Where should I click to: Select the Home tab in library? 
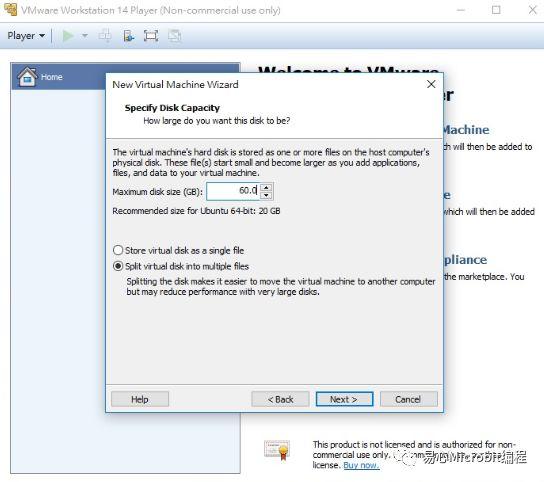(59, 77)
